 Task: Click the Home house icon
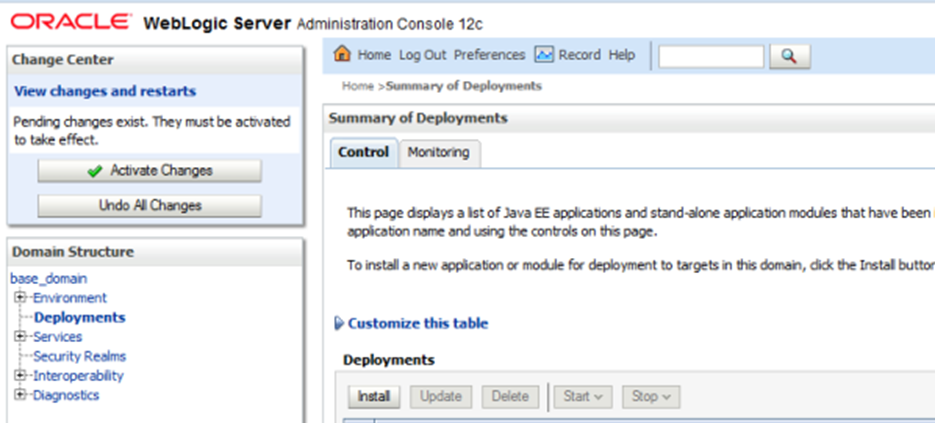pyautogui.click(x=342, y=54)
